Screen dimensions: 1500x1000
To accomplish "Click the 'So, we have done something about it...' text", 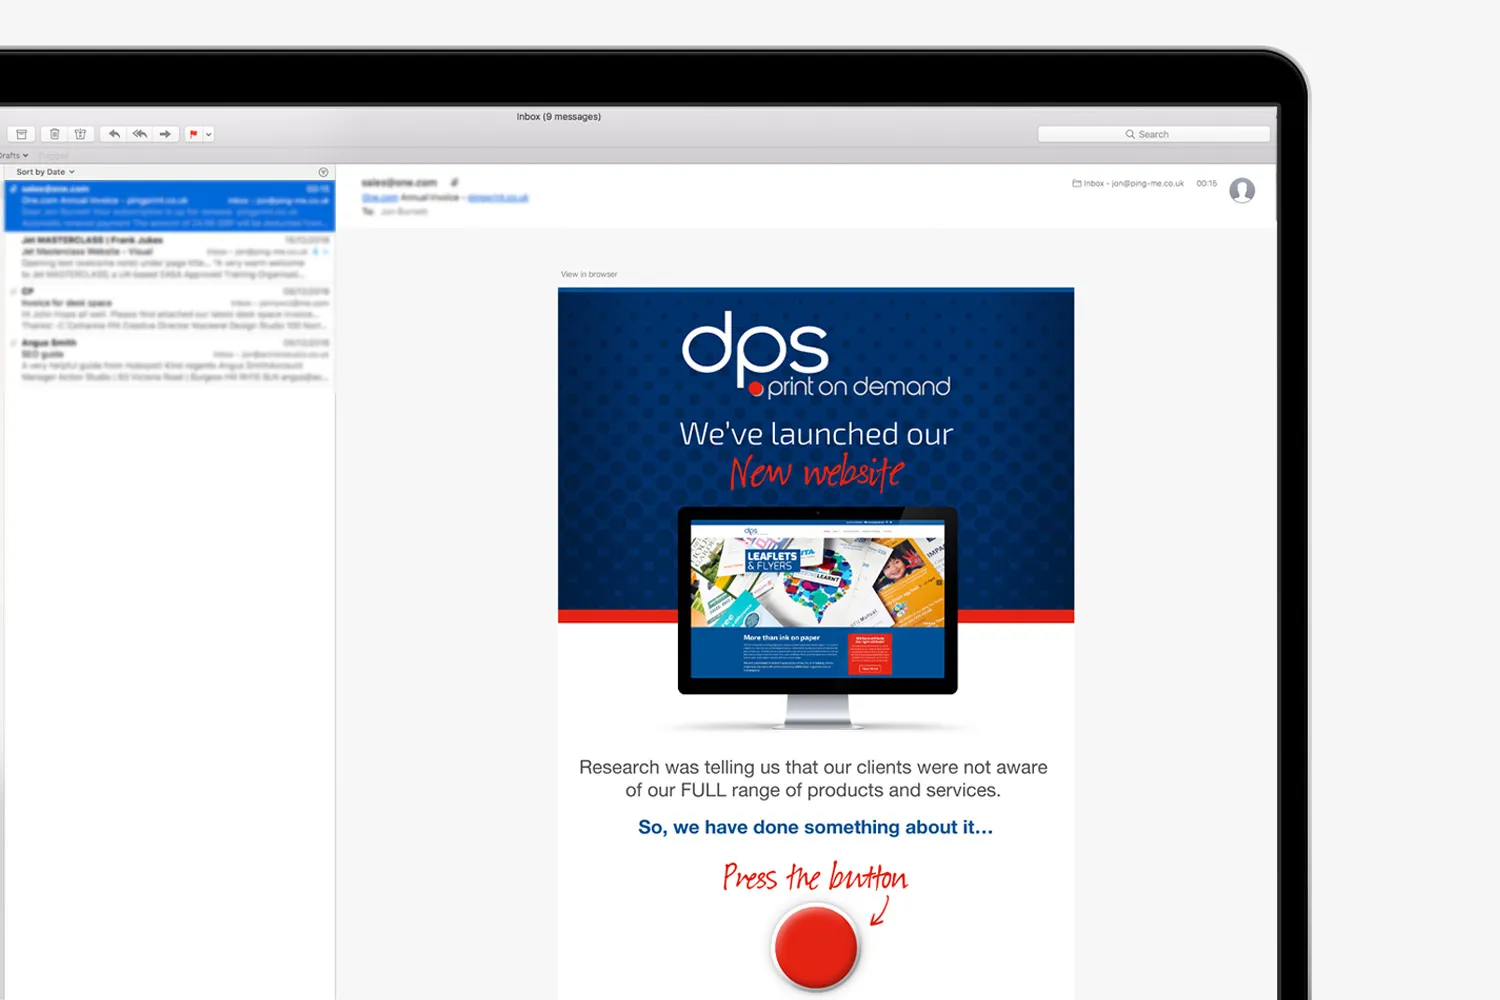I will pyautogui.click(x=816, y=827).
